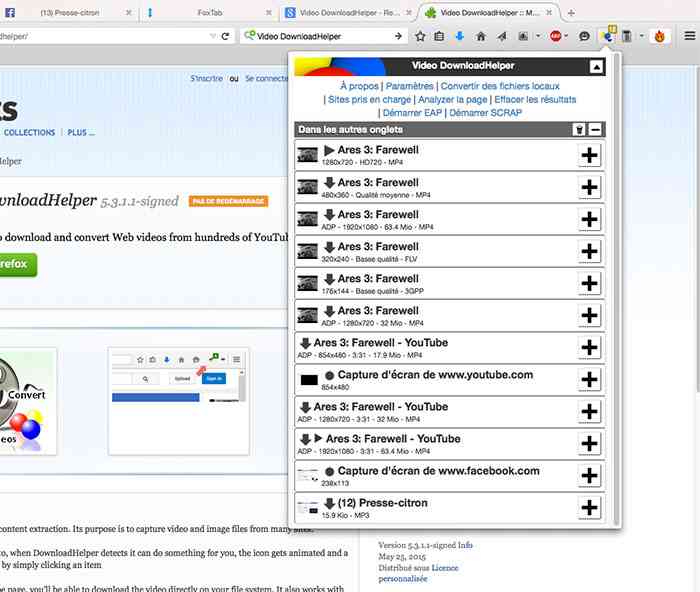
Task: Click Analyzer la page link
Action: click(x=452, y=99)
